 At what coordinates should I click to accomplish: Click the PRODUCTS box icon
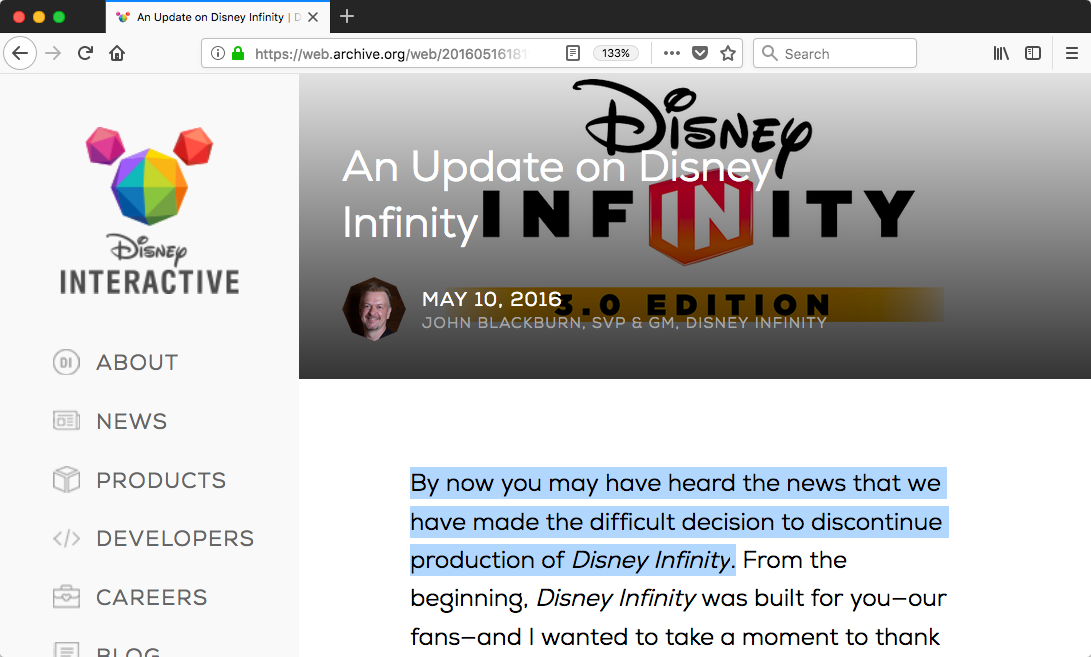(66, 480)
